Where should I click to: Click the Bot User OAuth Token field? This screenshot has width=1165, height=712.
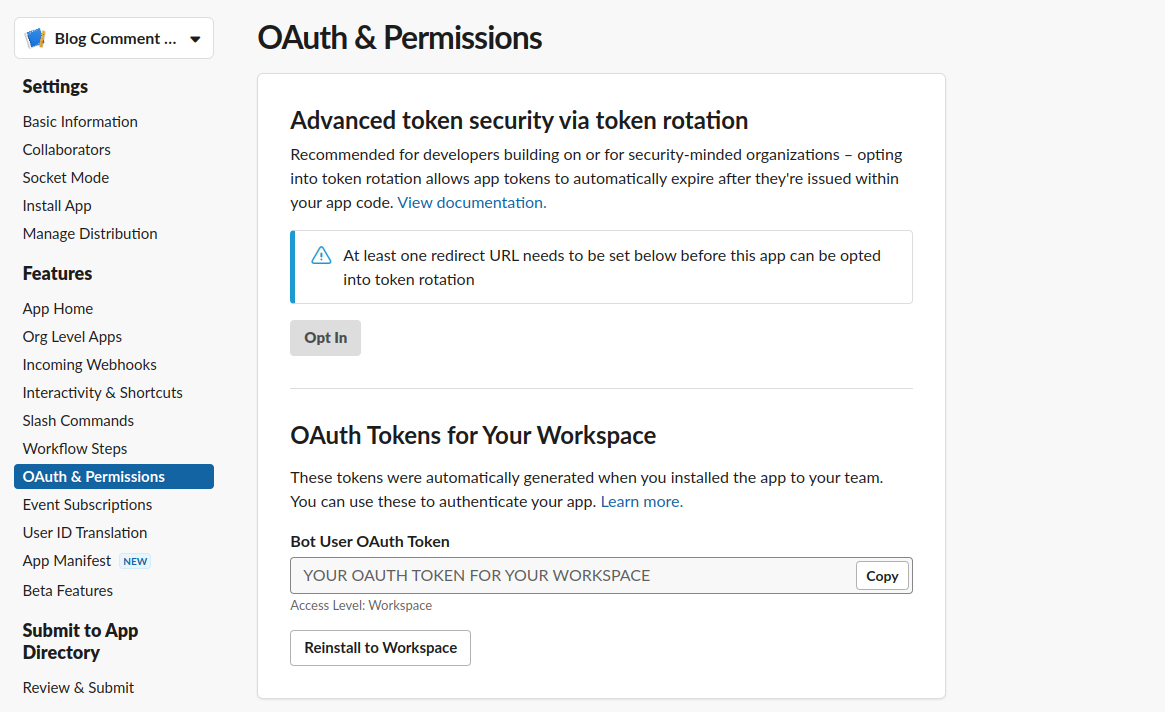point(572,576)
